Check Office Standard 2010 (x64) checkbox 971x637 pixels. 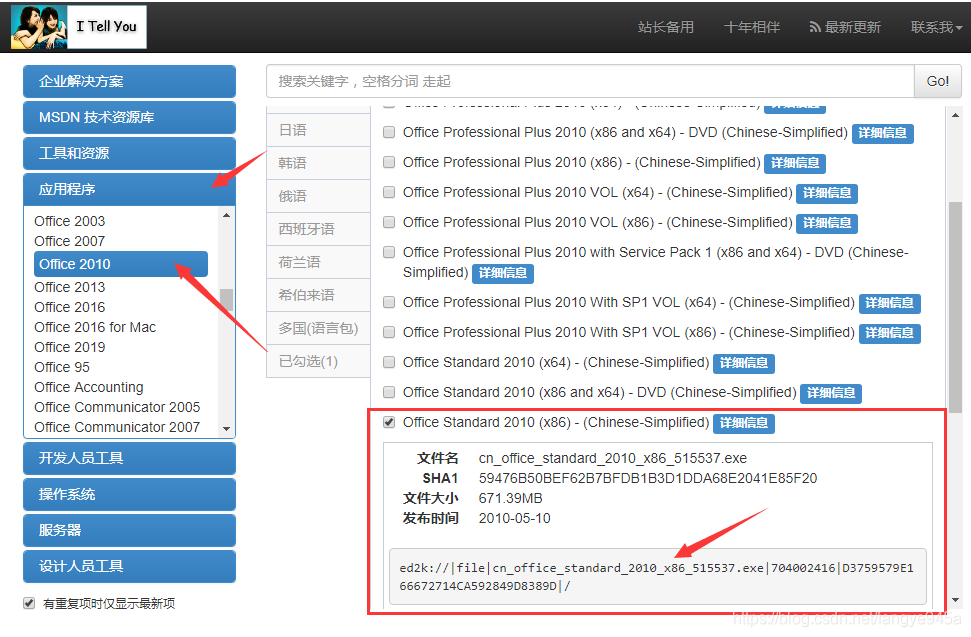(x=389, y=362)
